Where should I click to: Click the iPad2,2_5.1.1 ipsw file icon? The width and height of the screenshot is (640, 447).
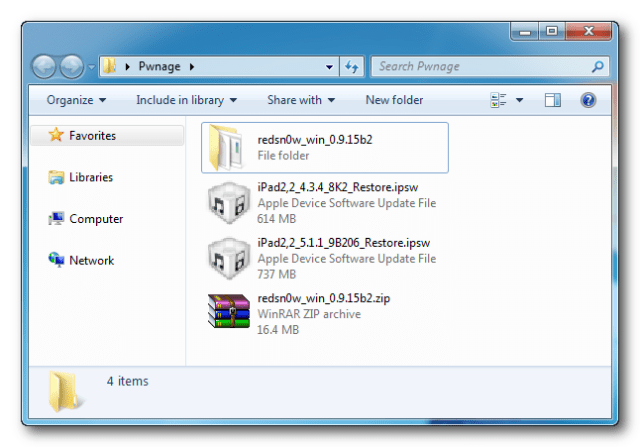pyautogui.click(x=229, y=258)
